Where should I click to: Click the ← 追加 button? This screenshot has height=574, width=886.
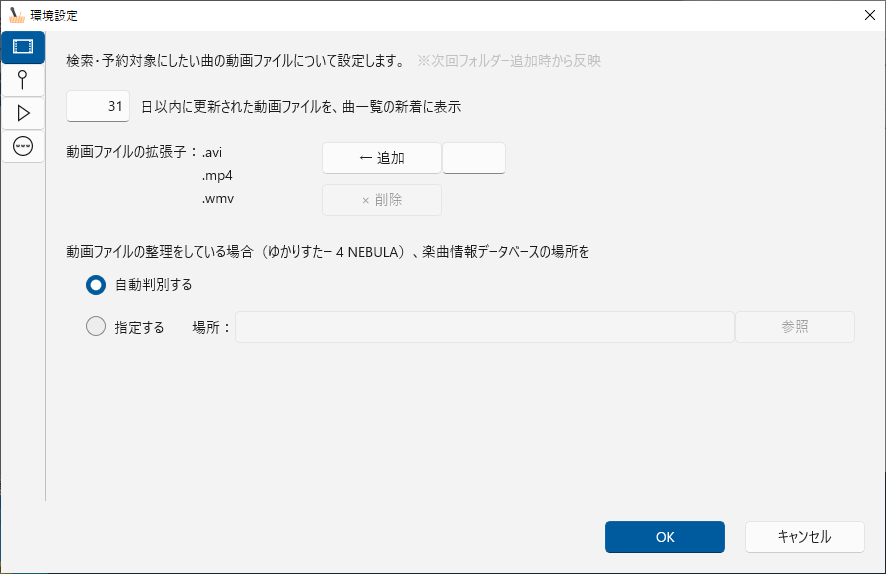382,158
